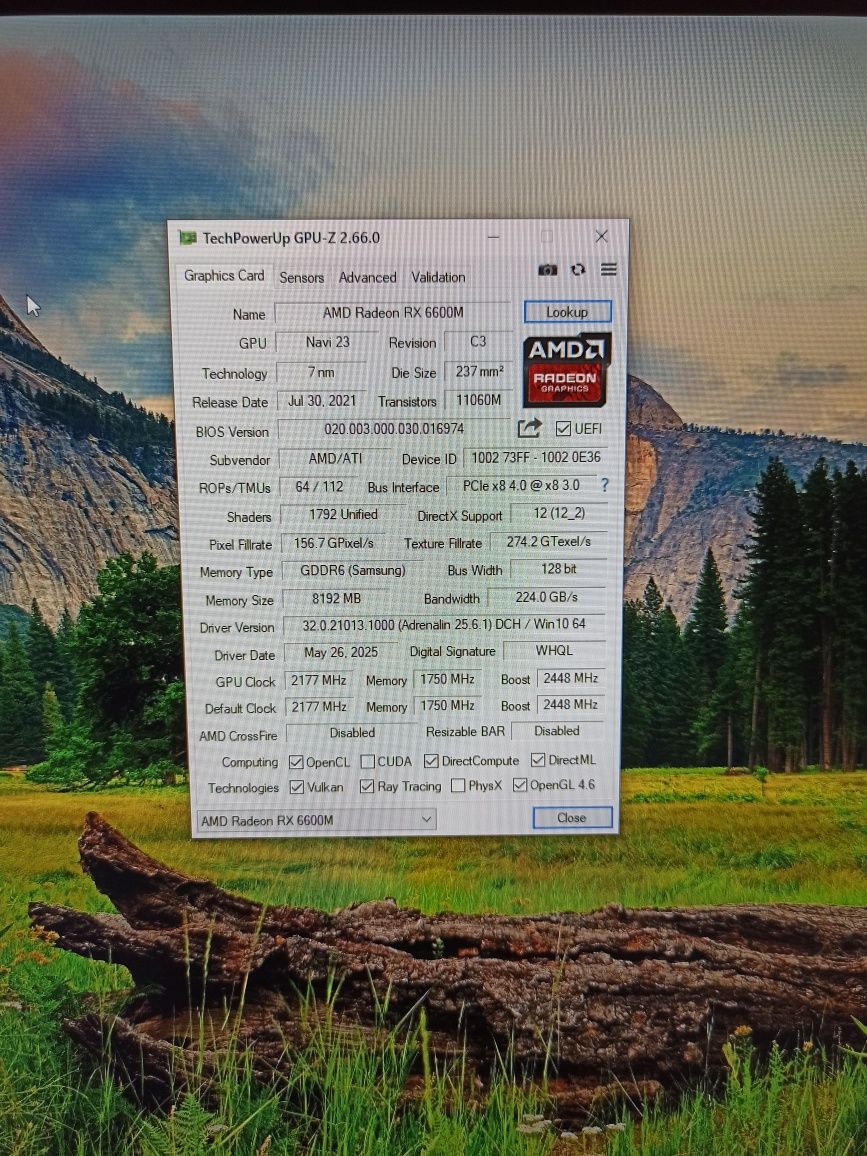Click the Memory Type GDDR6 (Samsung)
This screenshot has width=867, height=1156.
pos(352,571)
